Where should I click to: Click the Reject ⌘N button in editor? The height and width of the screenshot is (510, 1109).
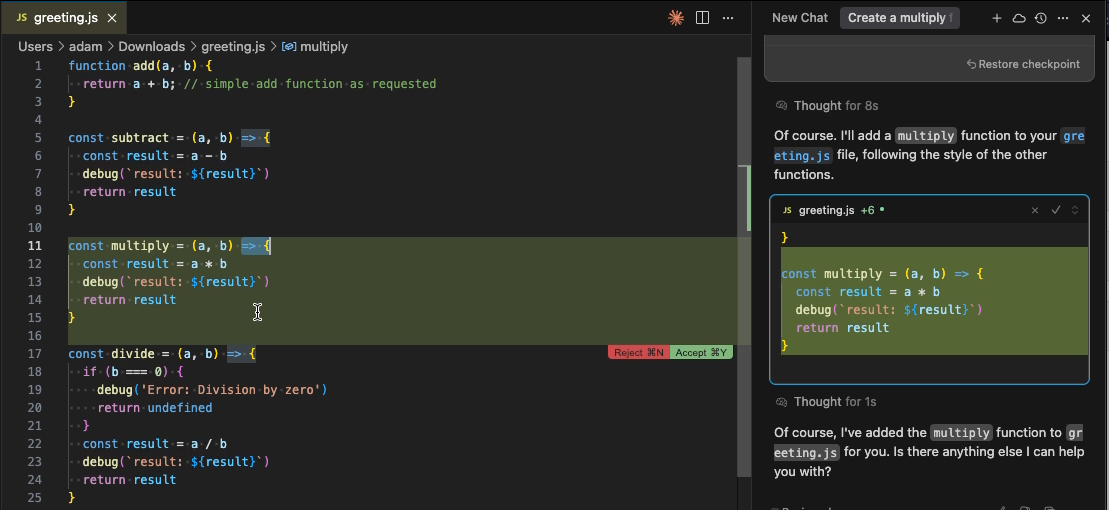pyautogui.click(x=639, y=352)
